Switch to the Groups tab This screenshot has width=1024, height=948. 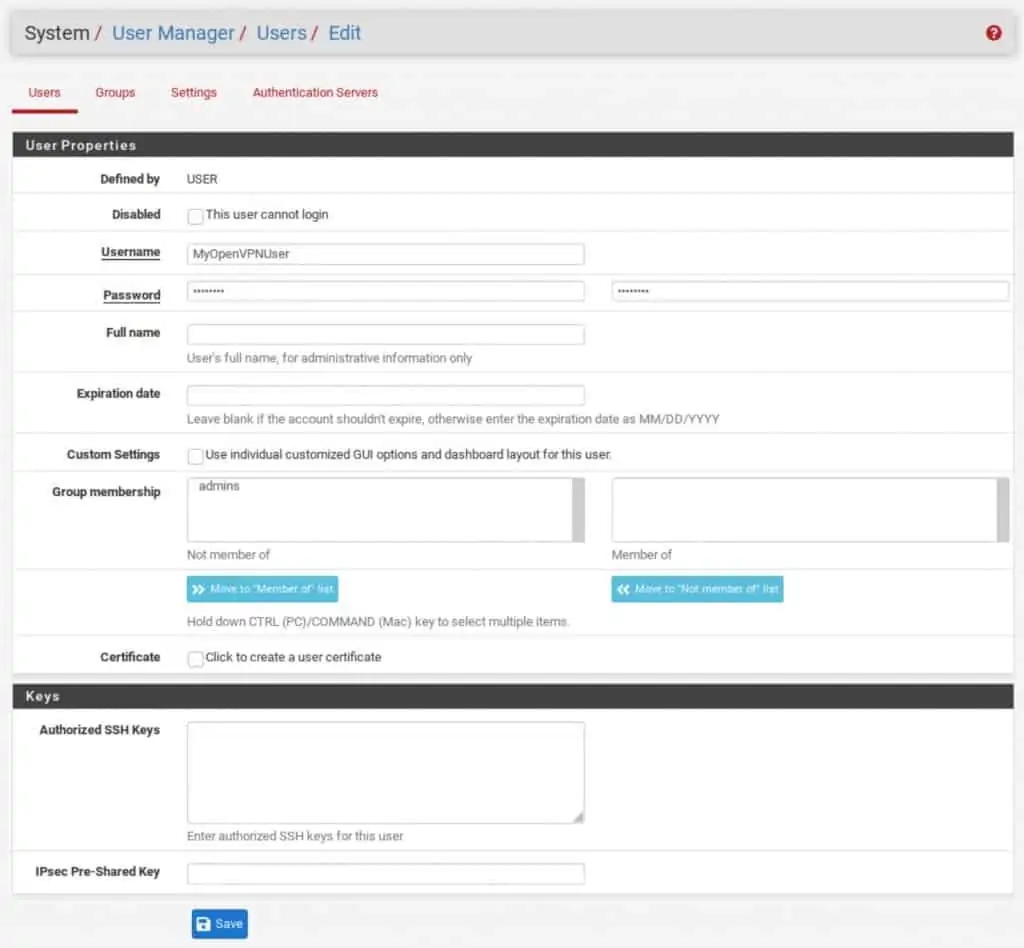115,93
